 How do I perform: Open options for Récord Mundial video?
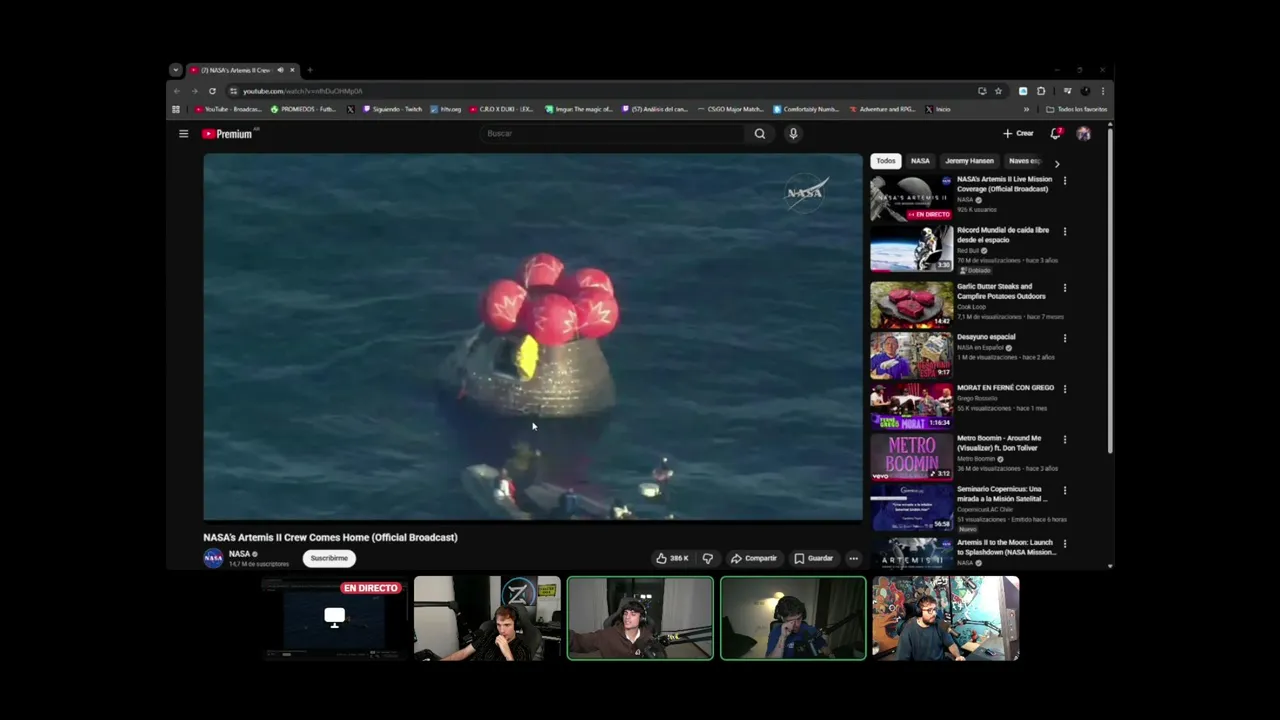coord(1065,231)
